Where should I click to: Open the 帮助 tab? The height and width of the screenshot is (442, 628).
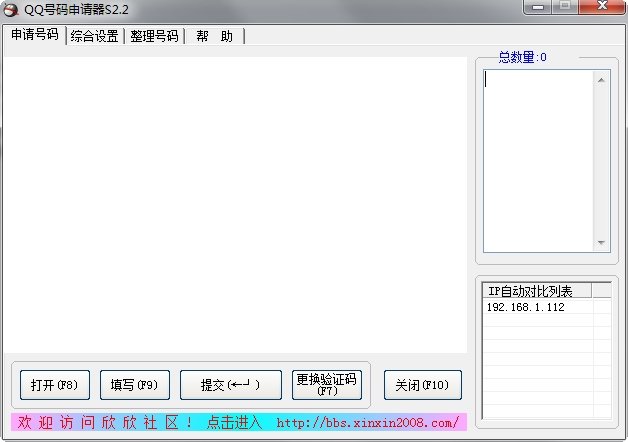coord(214,36)
